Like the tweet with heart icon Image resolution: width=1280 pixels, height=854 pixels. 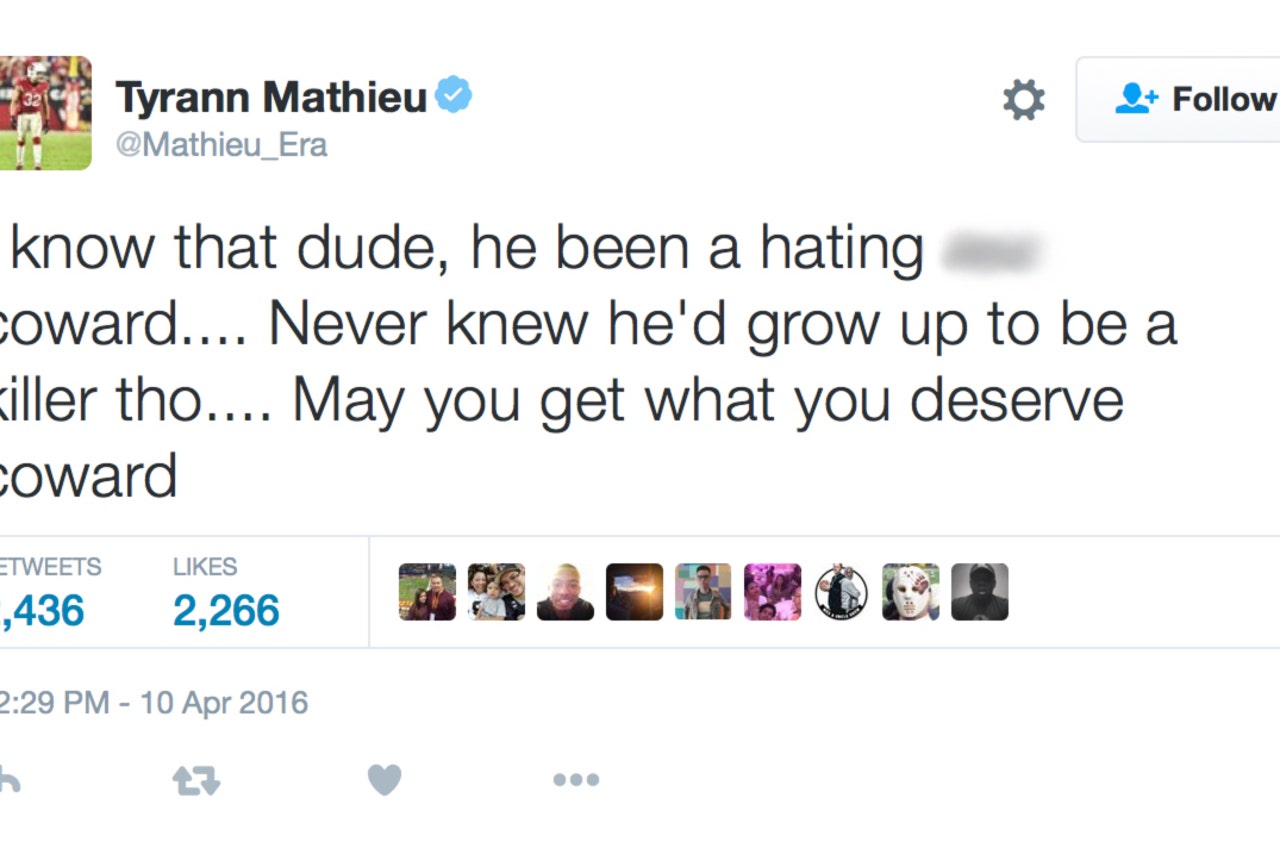click(x=384, y=780)
